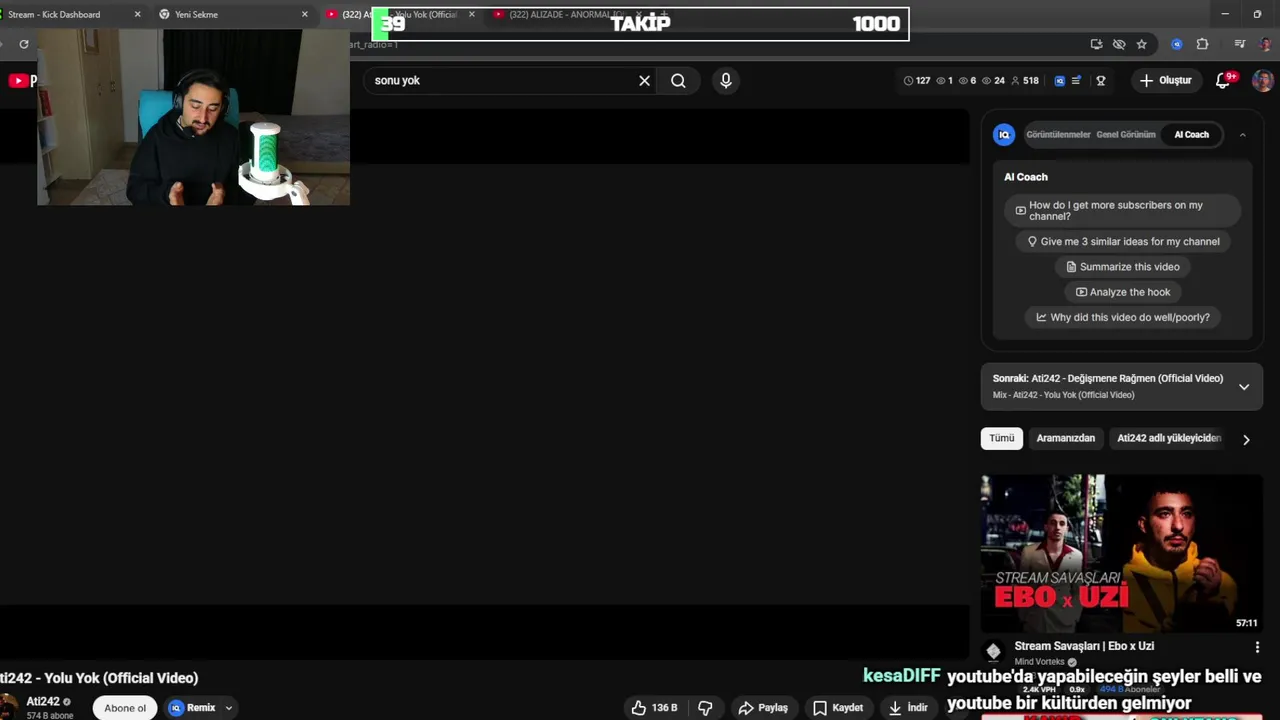
Task: Open the Ati242 channel name link
Action: [43, 702]
